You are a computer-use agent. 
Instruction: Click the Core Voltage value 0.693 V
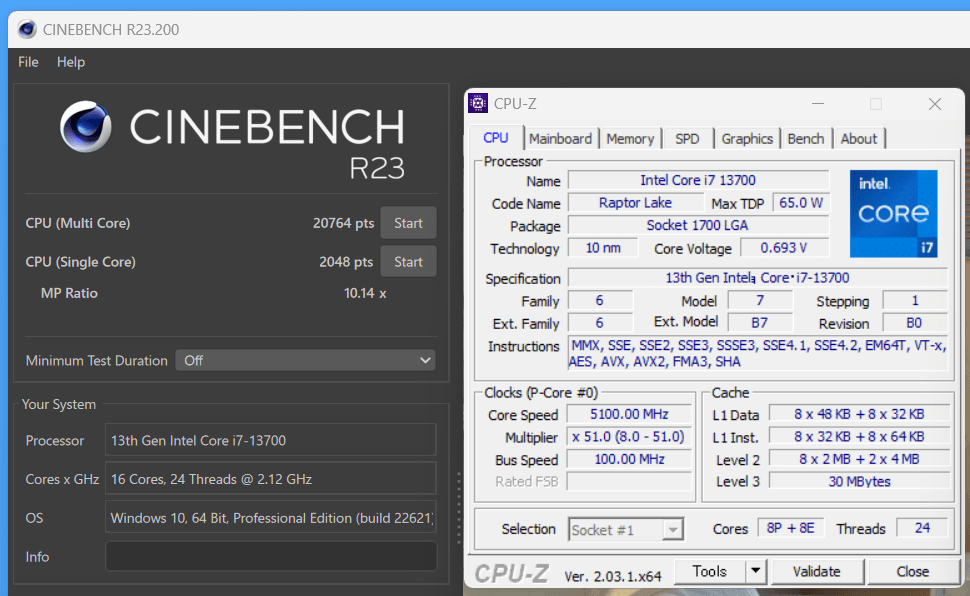[784, 248]
